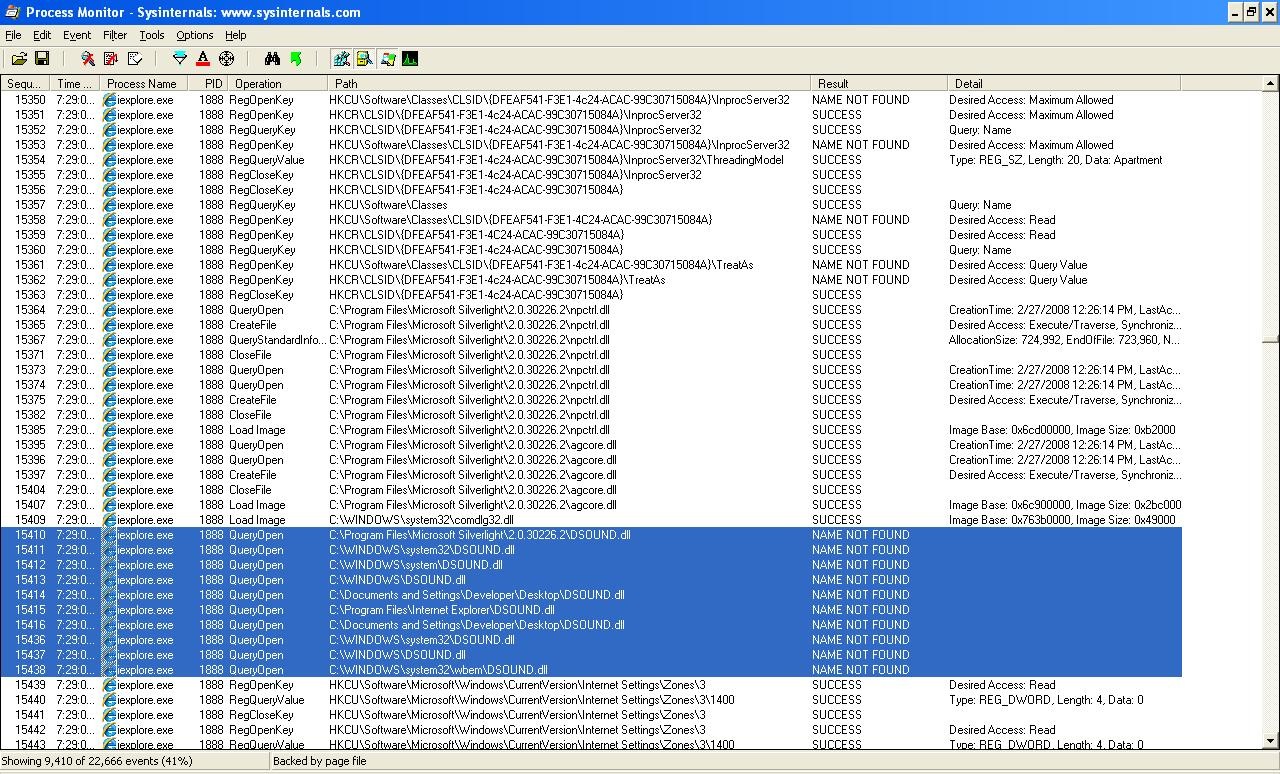The image size is (1280, 774).
Task: Open the Event menu
Action: (77, 35)
